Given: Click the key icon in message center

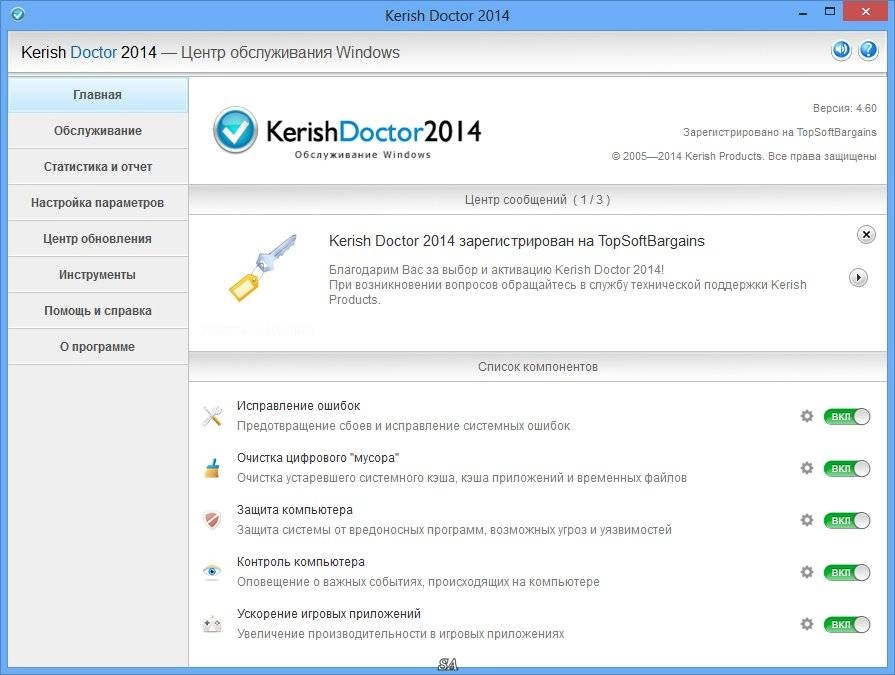Looking at the screenshot, I should [x=263, y=268].
